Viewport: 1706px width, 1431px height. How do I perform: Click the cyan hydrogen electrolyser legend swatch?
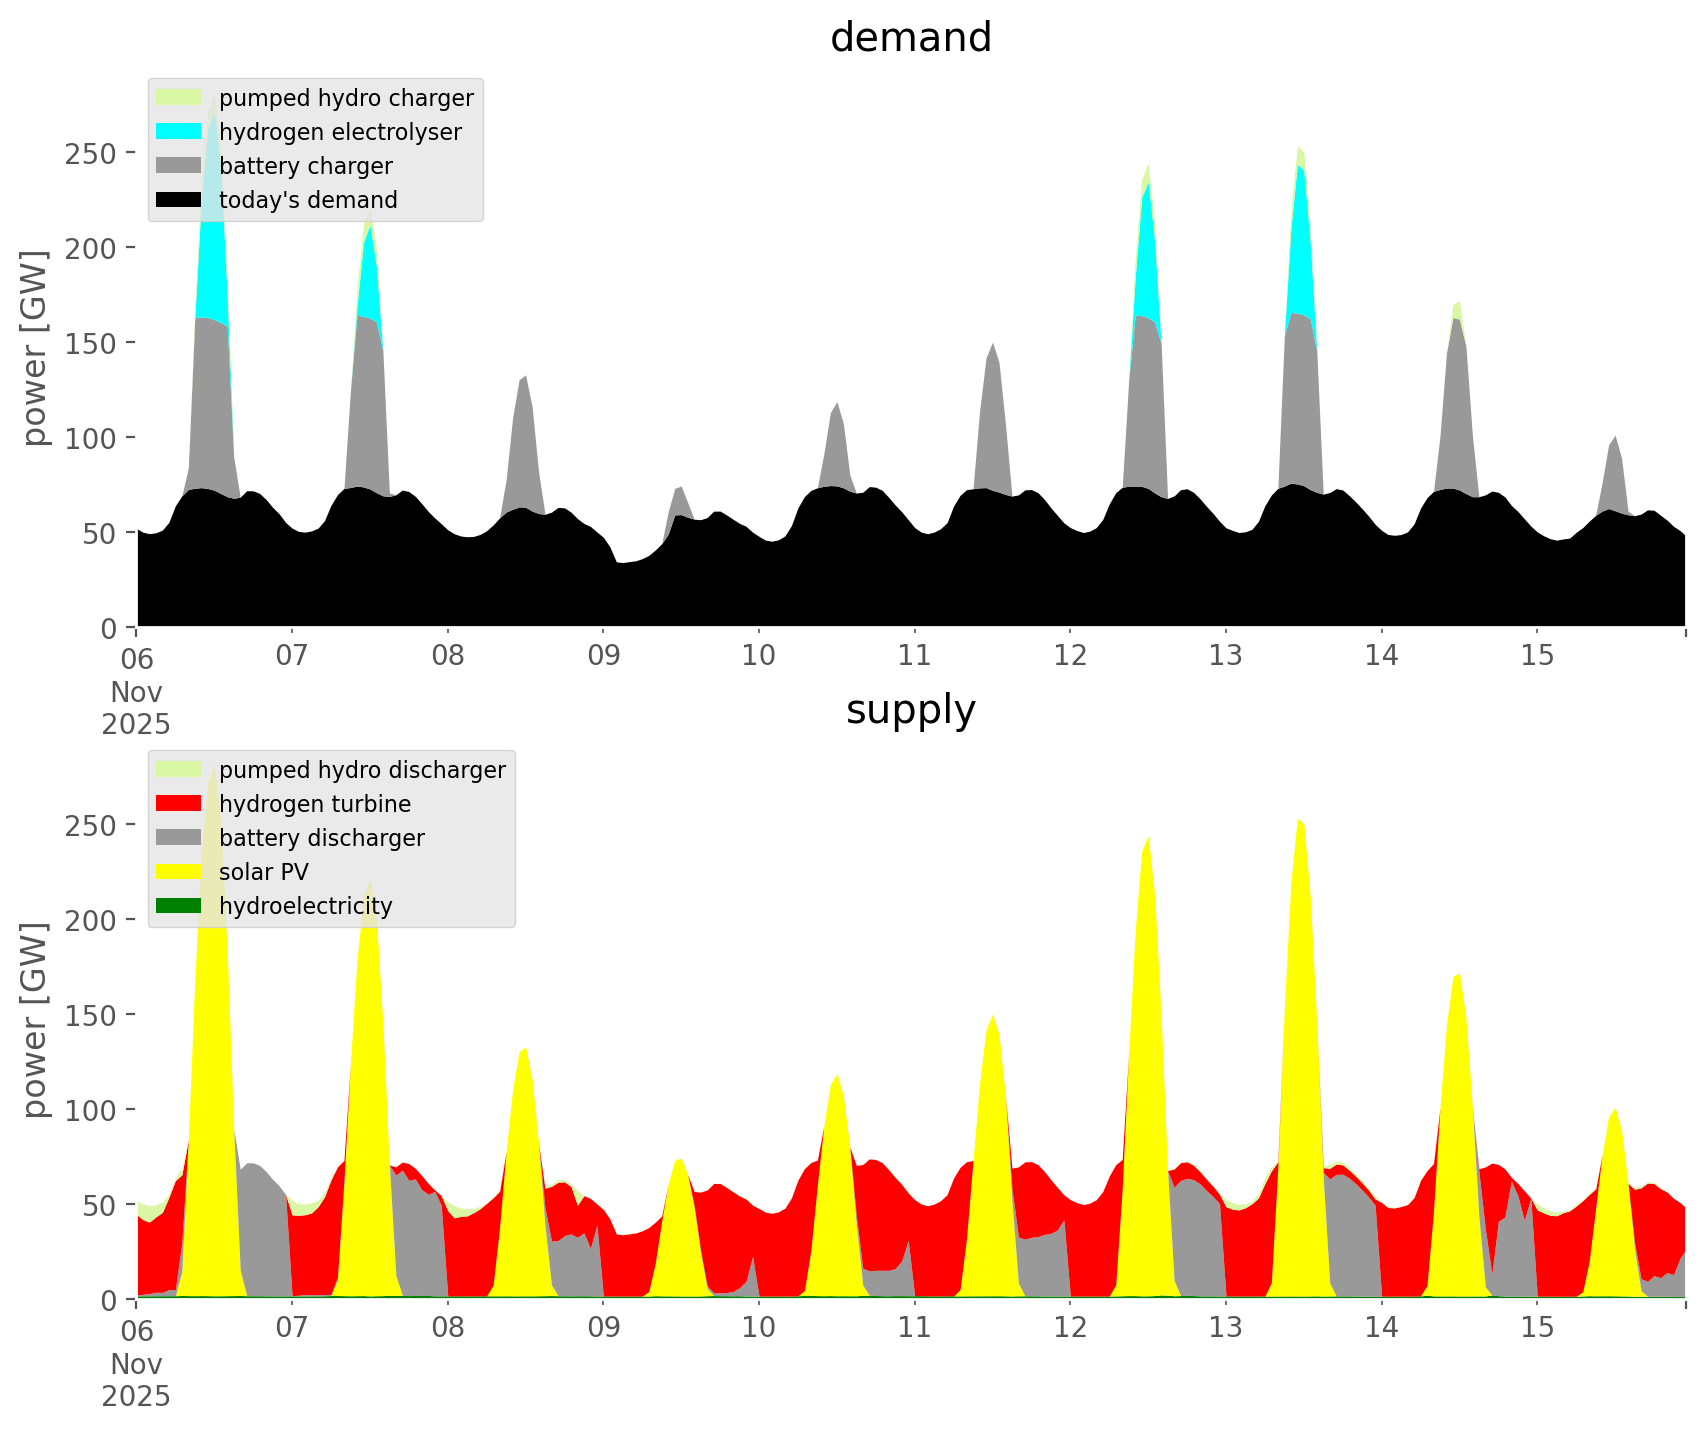179,132
